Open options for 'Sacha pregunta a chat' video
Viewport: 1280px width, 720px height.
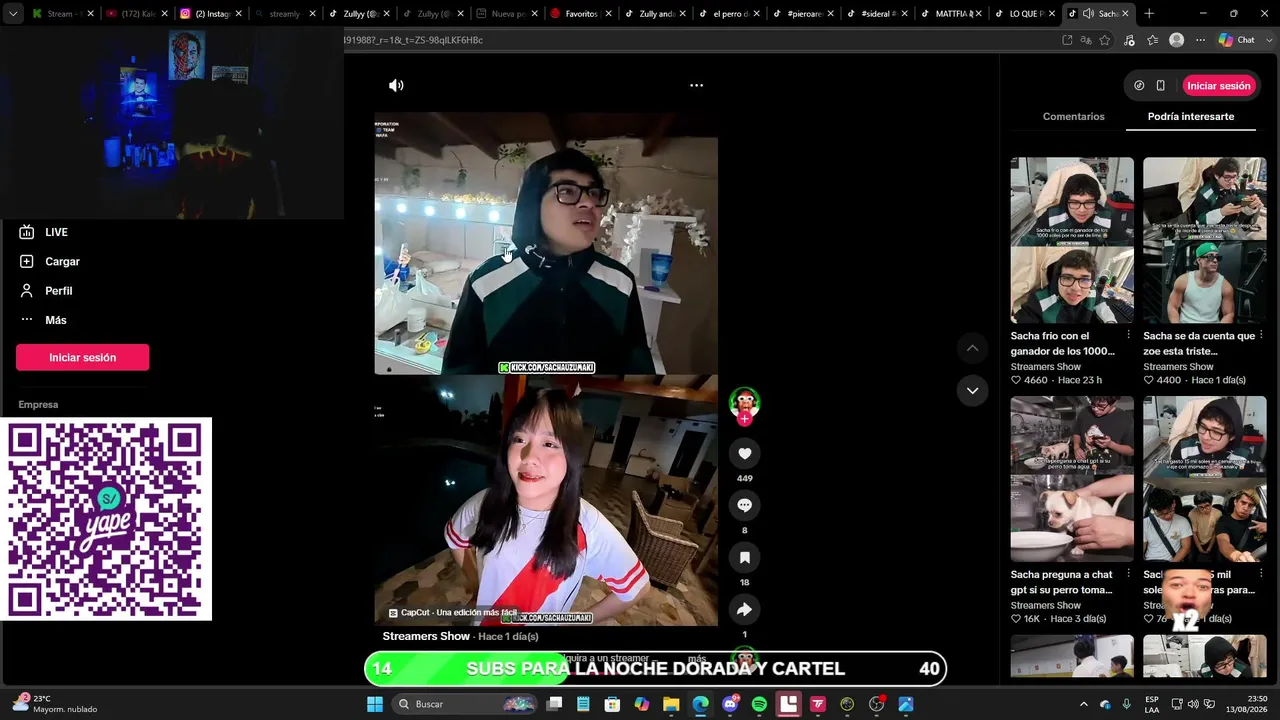[x=1129, y=574]
